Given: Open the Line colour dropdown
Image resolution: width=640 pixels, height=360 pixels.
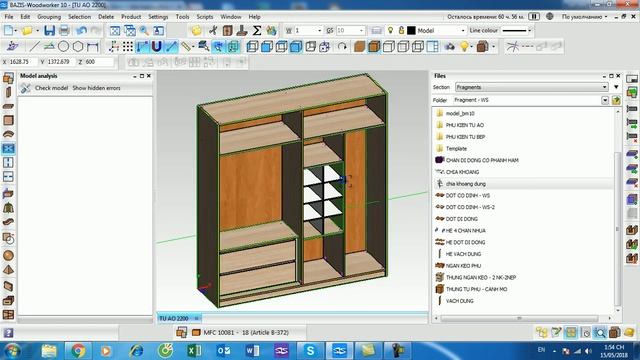Looking at the screenshot, I should tap(529, 31).
